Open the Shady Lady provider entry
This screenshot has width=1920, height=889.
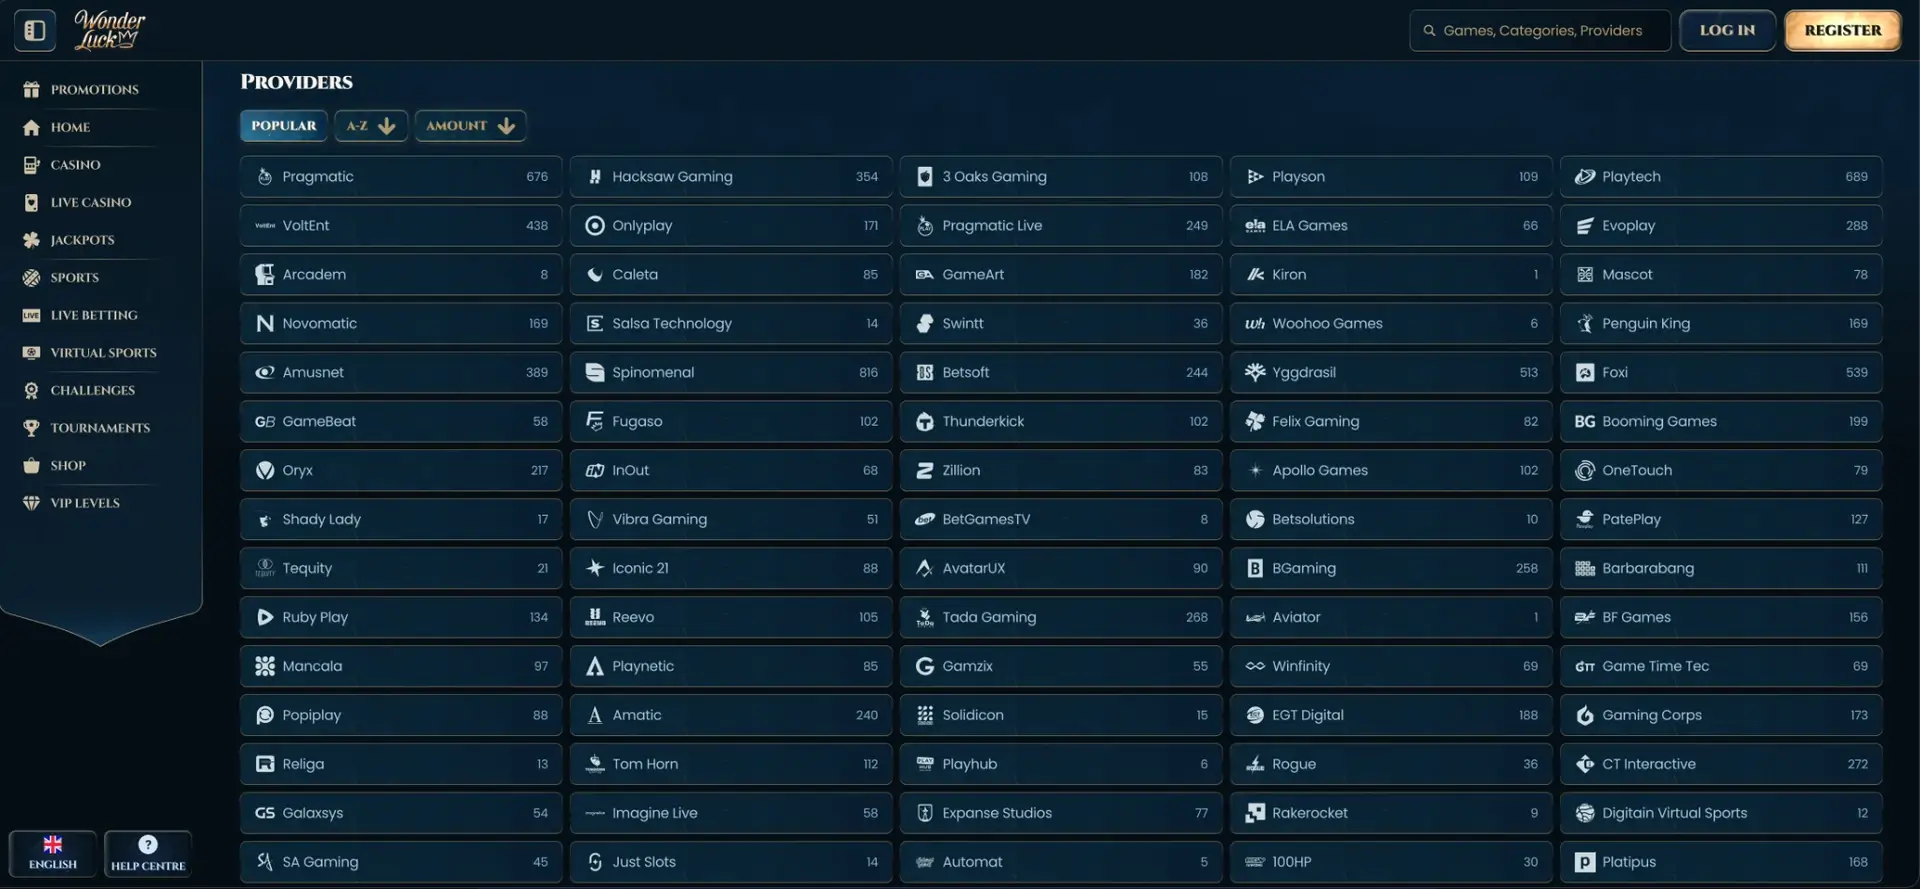coord(401,519)
